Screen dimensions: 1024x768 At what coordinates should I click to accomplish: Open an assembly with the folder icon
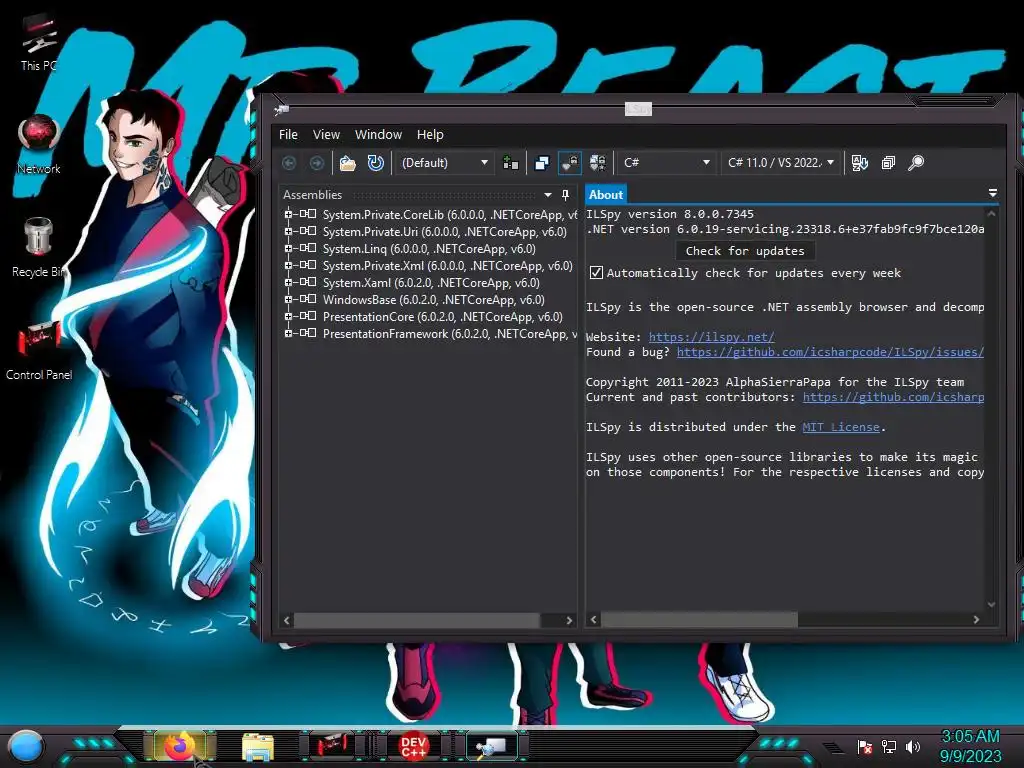[x=347, y=163]
